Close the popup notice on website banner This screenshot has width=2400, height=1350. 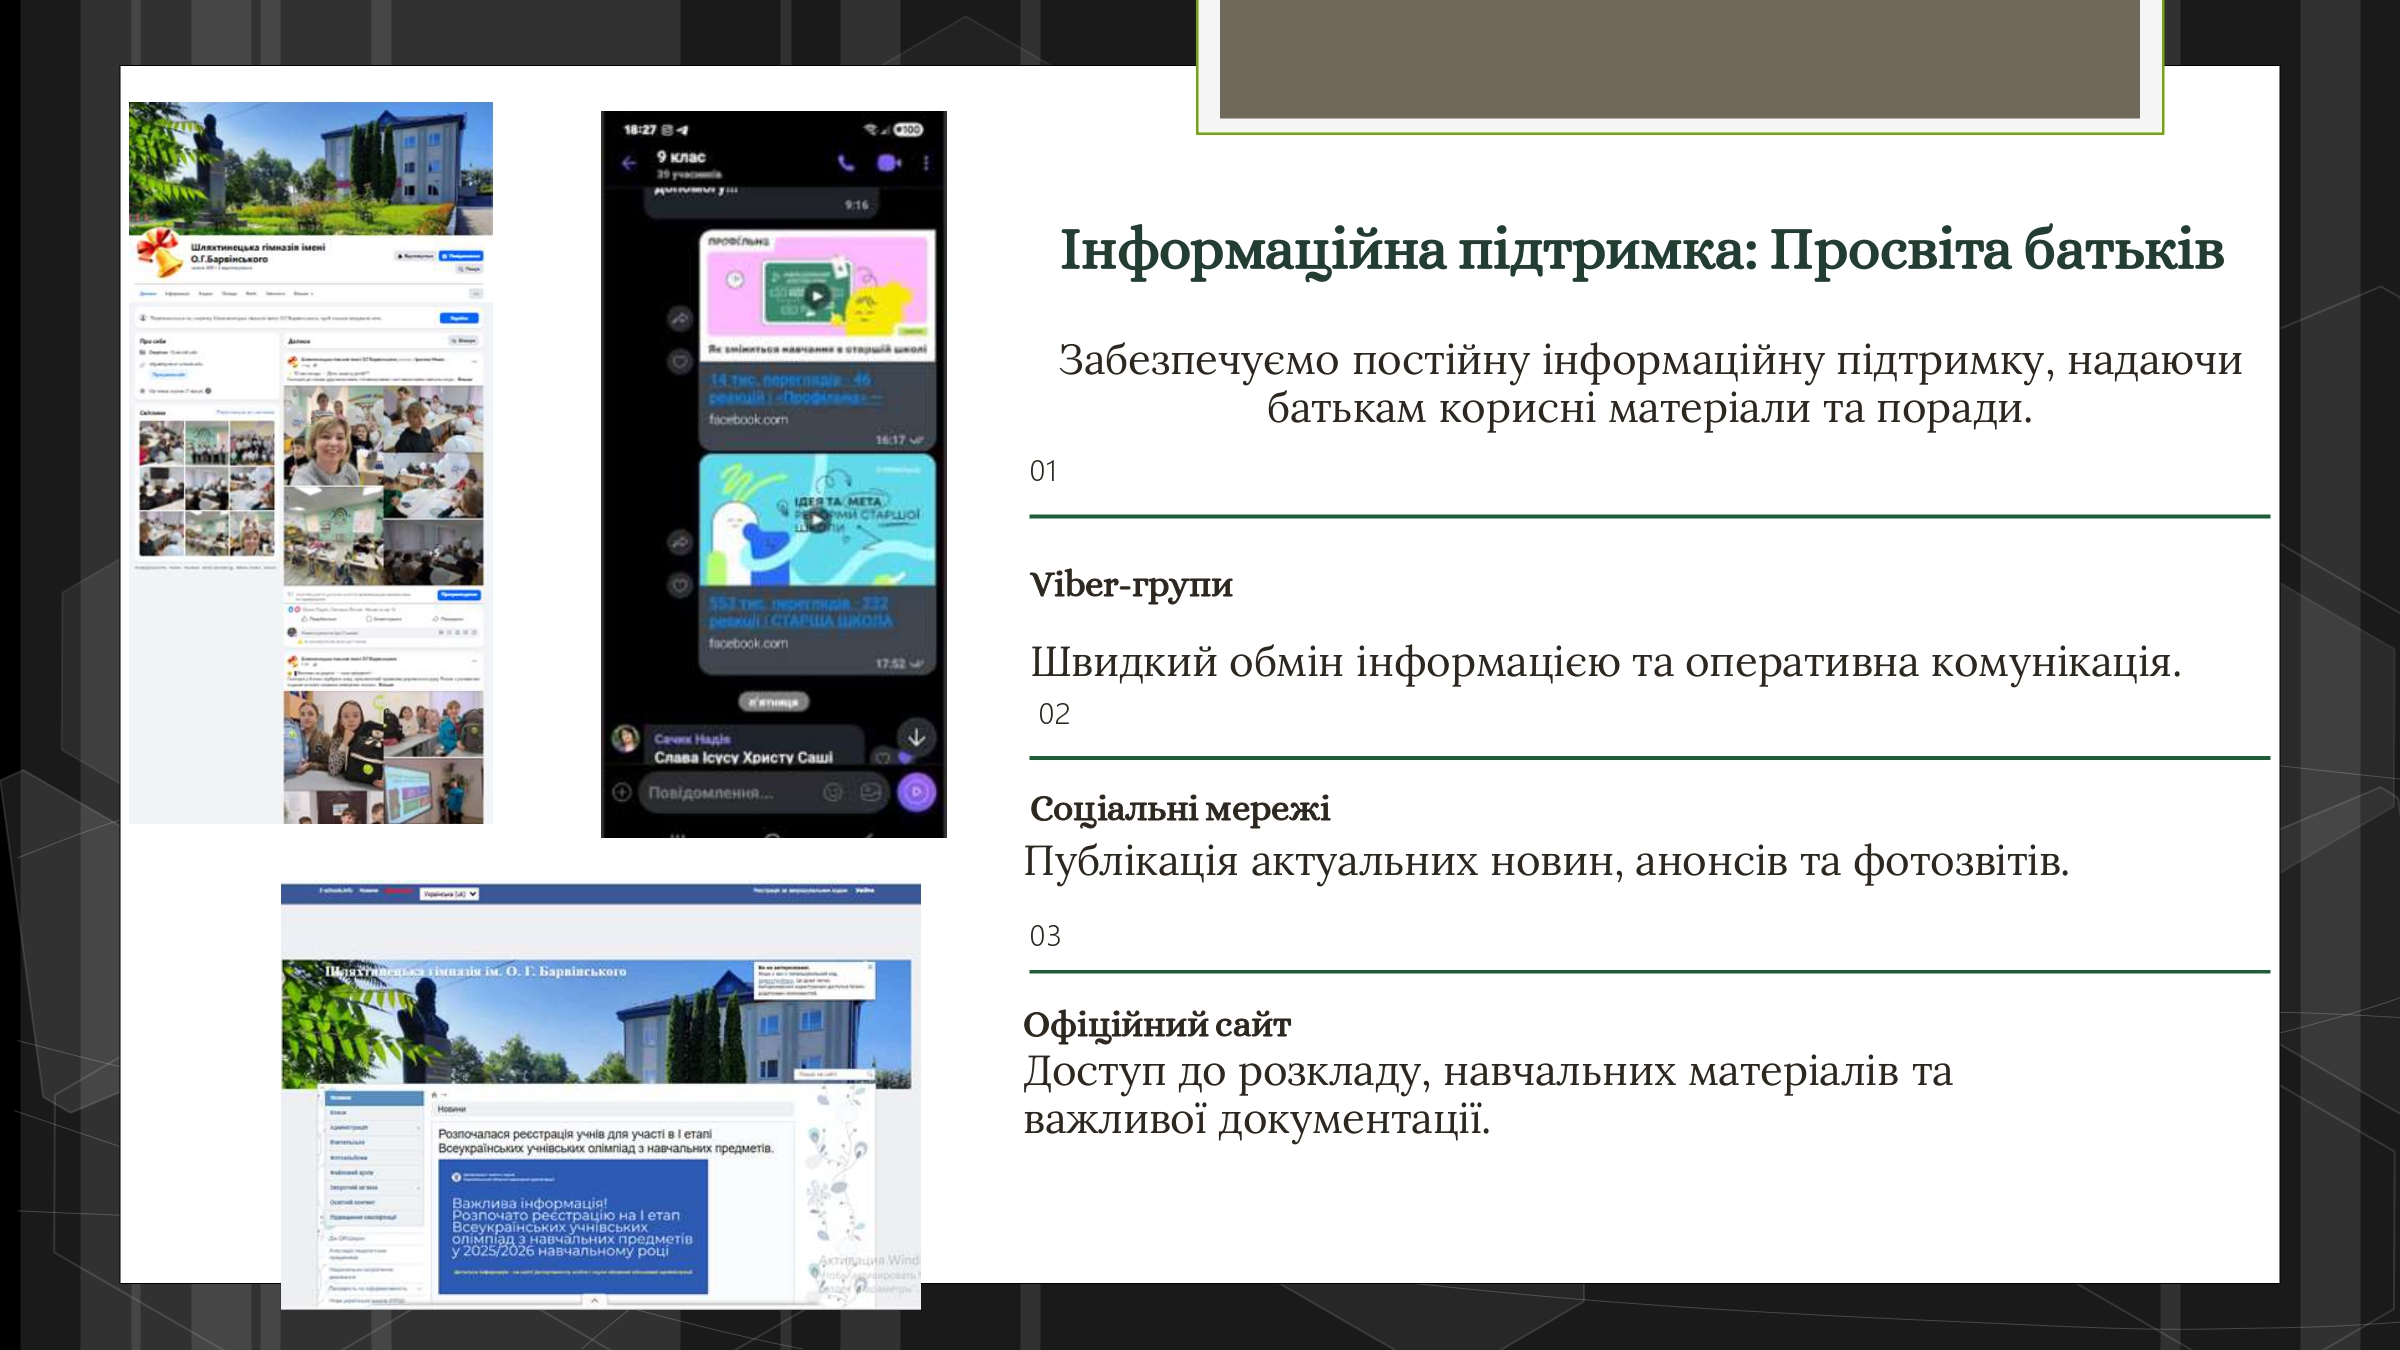click(870, 967)
